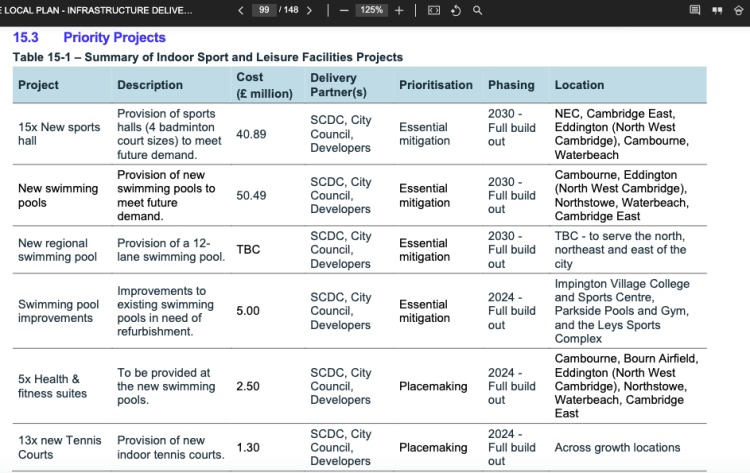The image size is (750, 473).
Task: Advance to the next page arrow
Action: click(309, 10)
